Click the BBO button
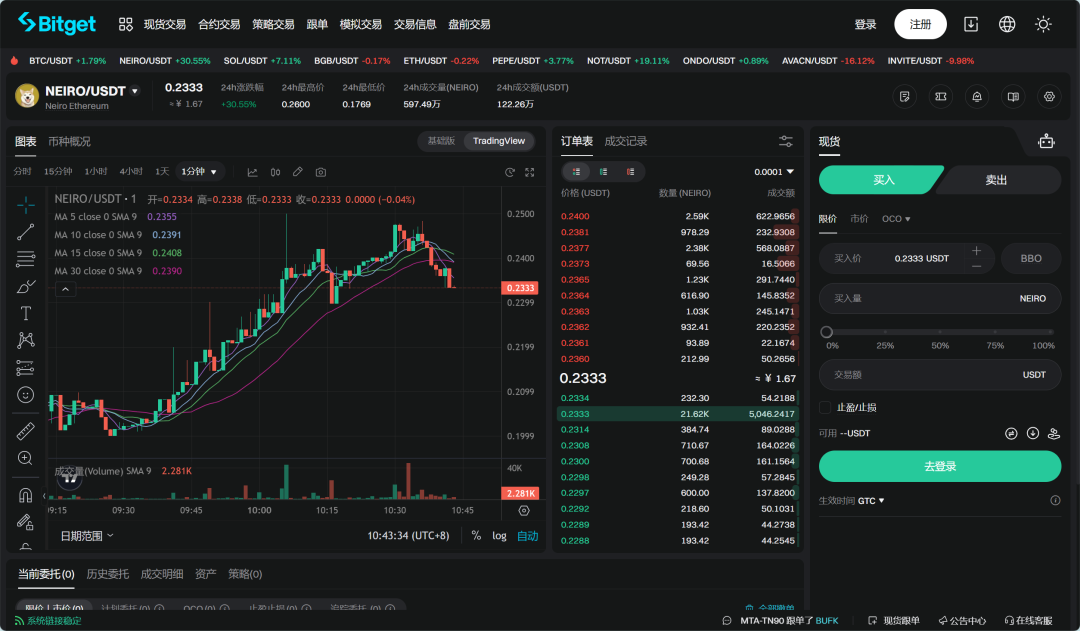Image resolution: width=1080 pixels, height=631 pixels. (1031, 258)
